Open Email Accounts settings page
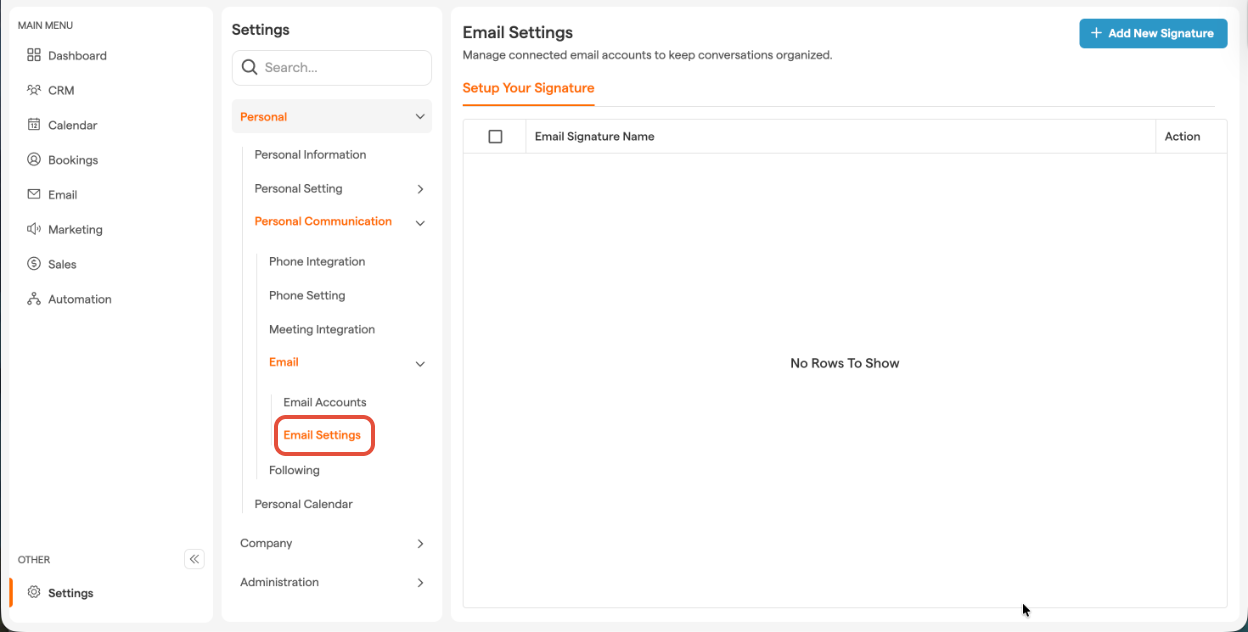The height and width of the screenshot is (632, 1248). point(325,402)
